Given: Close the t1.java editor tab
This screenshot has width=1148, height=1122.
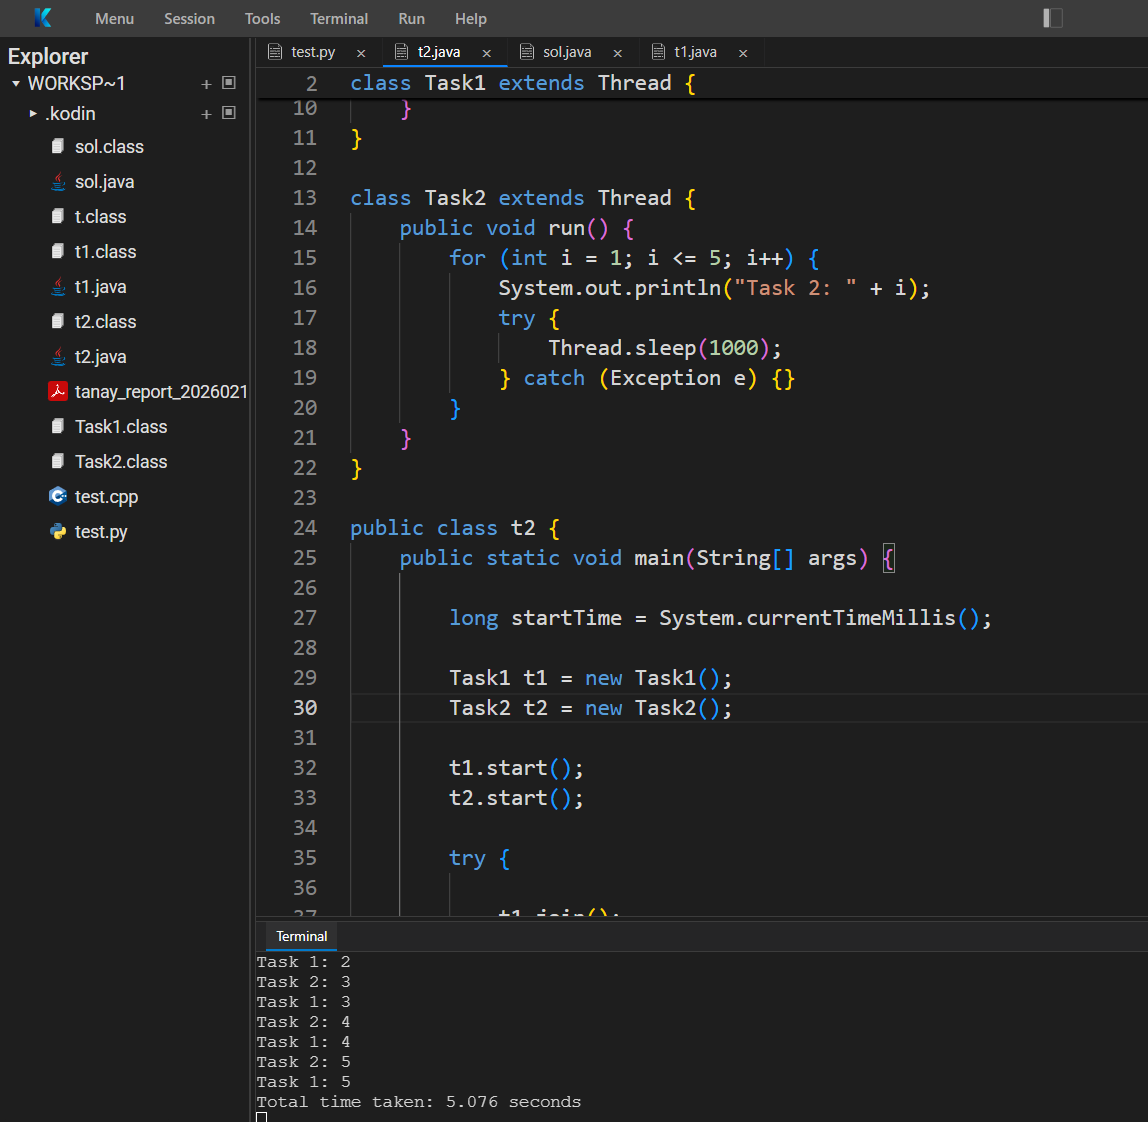Looking at the screenshot, I should 743,52.
